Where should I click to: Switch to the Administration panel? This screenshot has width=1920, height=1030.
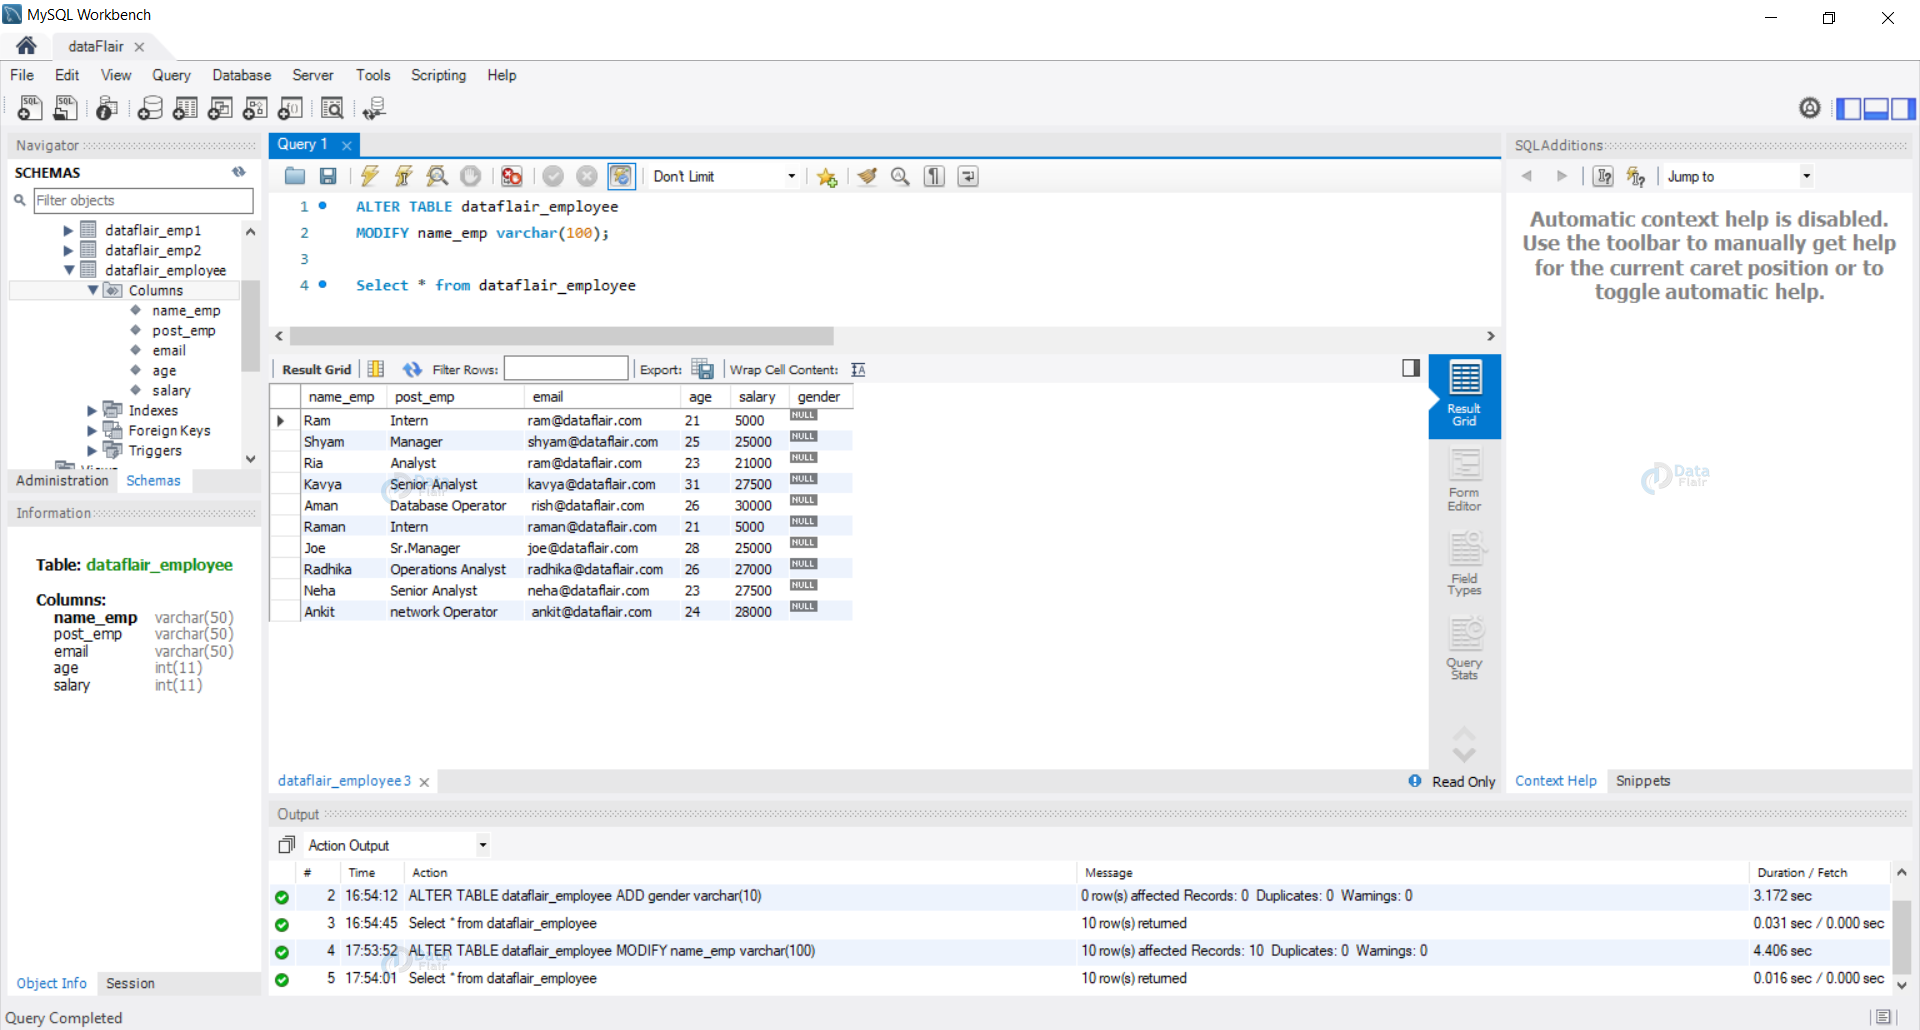pos(62,480)
